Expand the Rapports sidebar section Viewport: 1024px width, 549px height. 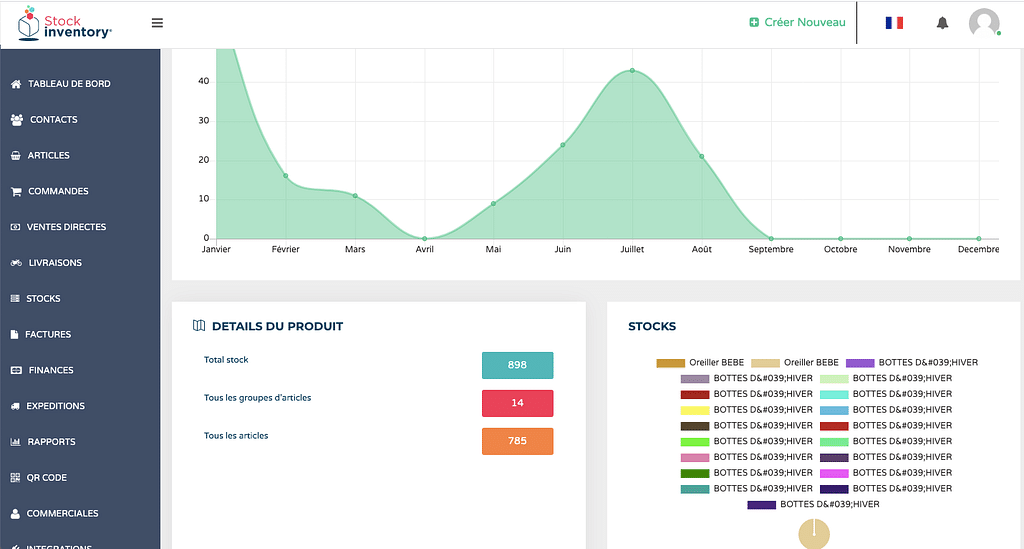[51, 442]
